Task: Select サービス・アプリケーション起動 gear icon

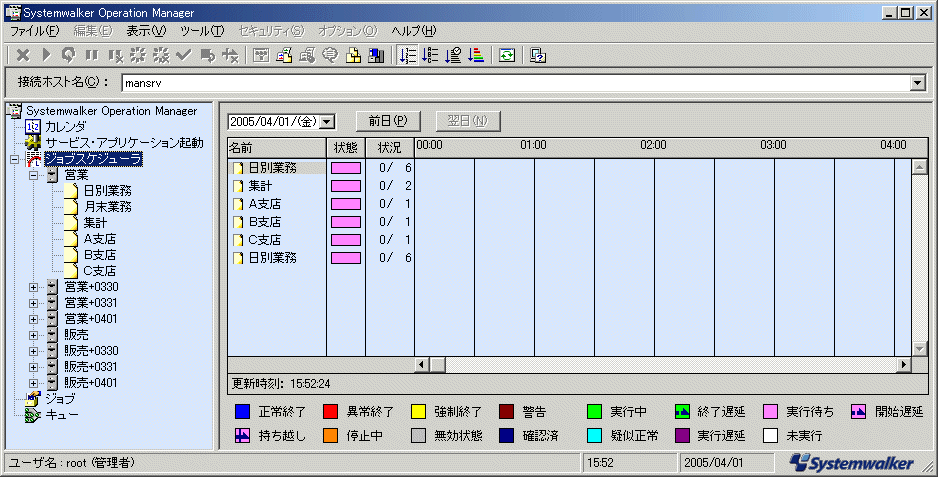Action: tap(33, 143)
